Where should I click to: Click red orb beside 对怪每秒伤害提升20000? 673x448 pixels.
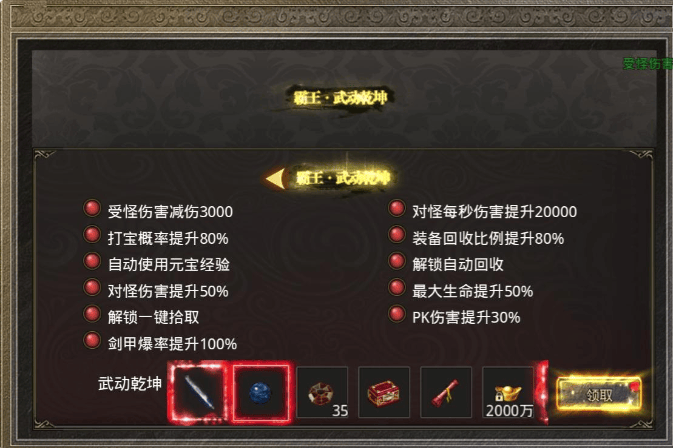click(x=397, y=208)
